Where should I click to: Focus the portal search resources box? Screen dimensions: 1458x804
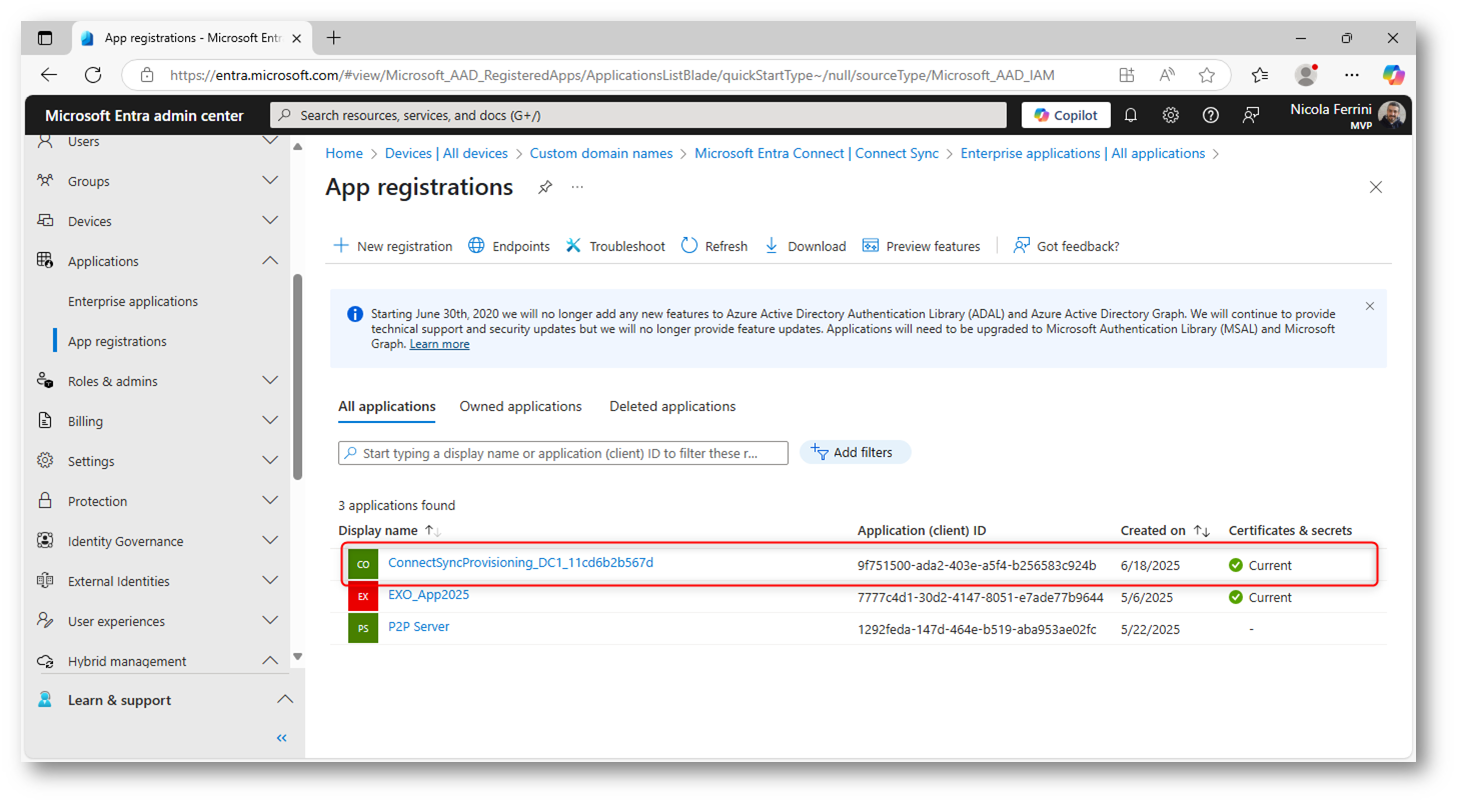pos(639,115)
